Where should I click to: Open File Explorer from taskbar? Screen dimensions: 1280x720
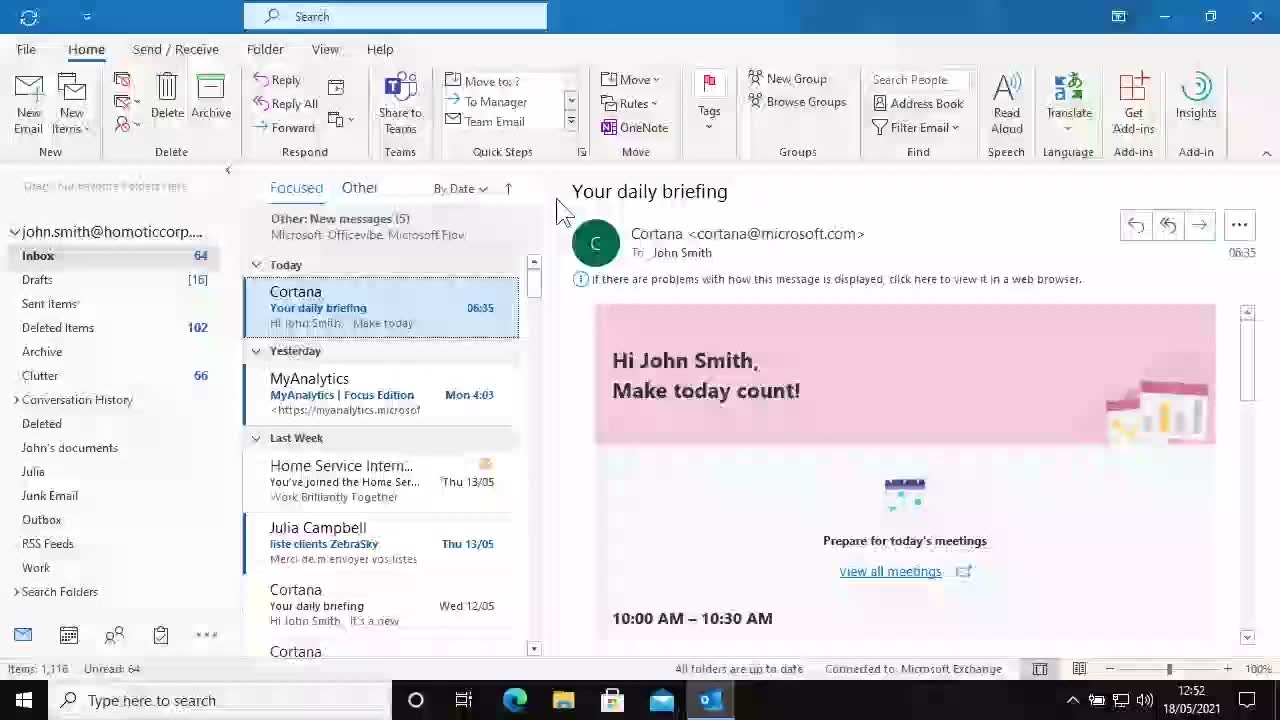click(x=563, y=700)
